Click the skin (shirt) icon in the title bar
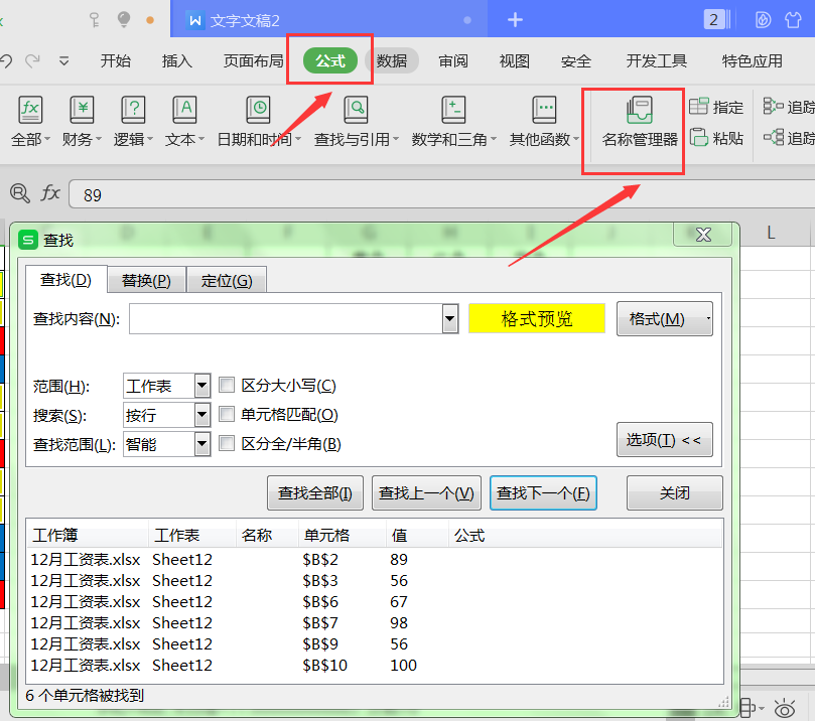Screen dimensions: 815x721 pyautogui.click(x=793, y=20)
